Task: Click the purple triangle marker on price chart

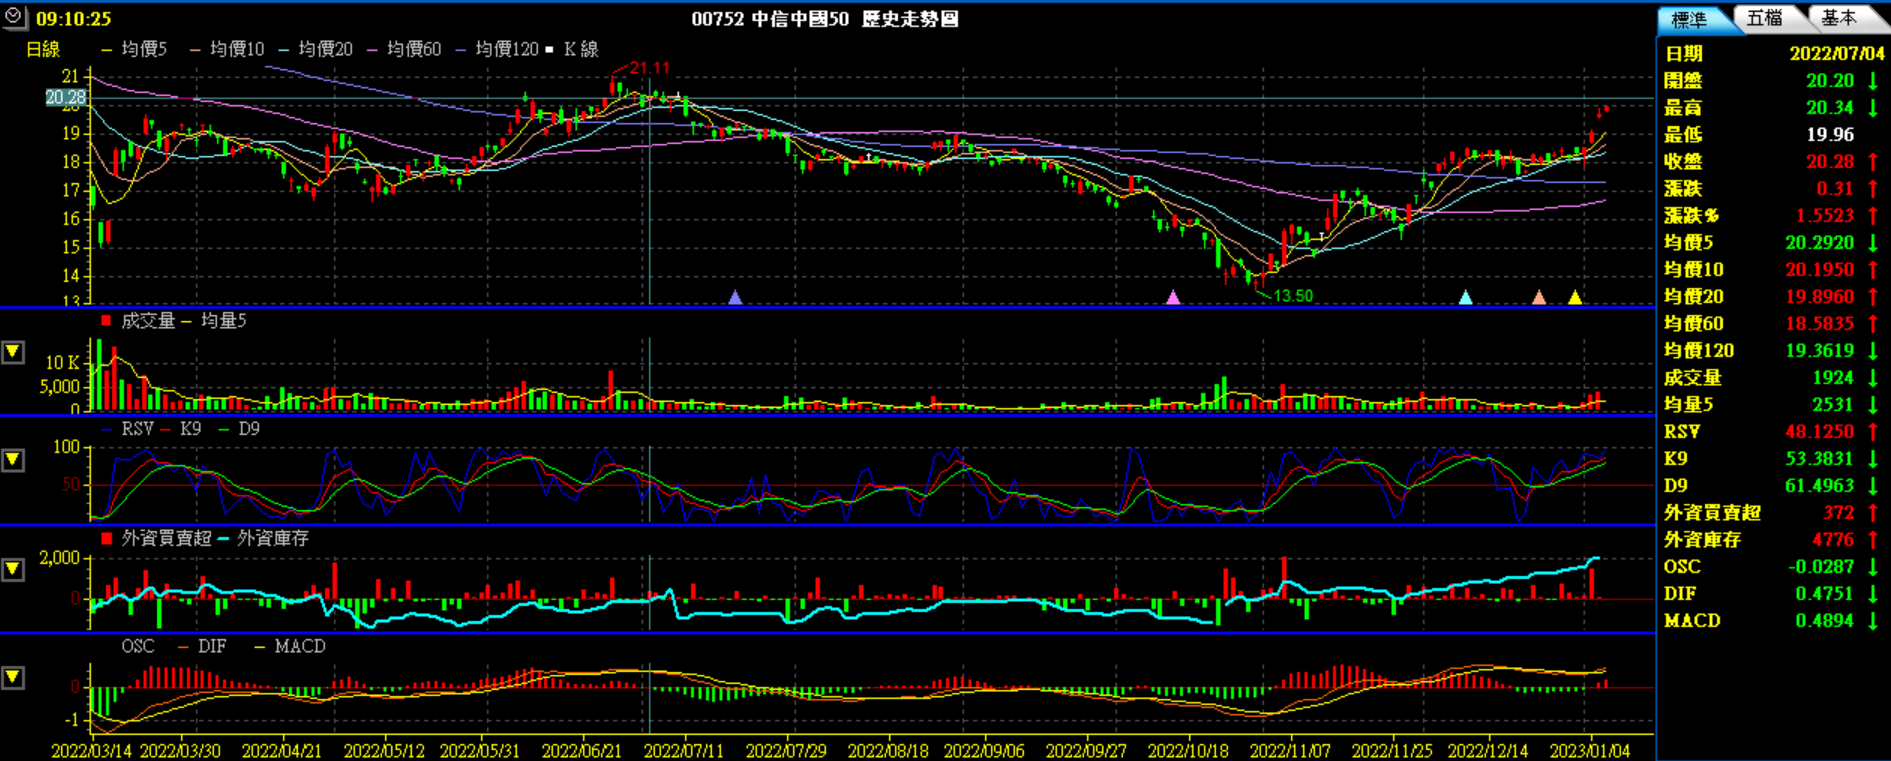Action: (x=736, y=297)
